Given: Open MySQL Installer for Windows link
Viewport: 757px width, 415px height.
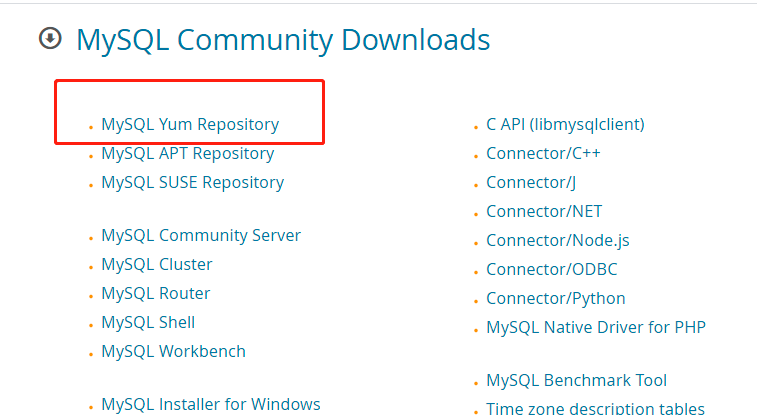Looking at the screenshot, I should tap(211, 404).
